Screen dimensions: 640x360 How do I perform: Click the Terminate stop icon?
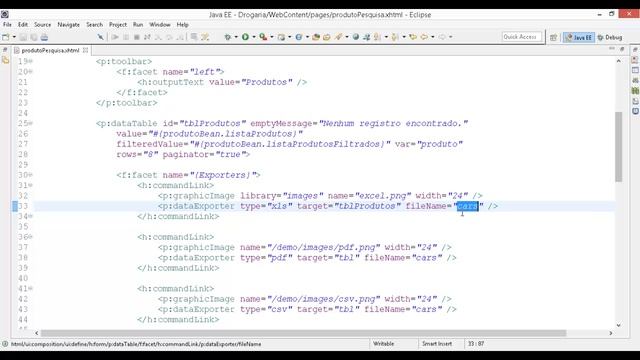137,37
